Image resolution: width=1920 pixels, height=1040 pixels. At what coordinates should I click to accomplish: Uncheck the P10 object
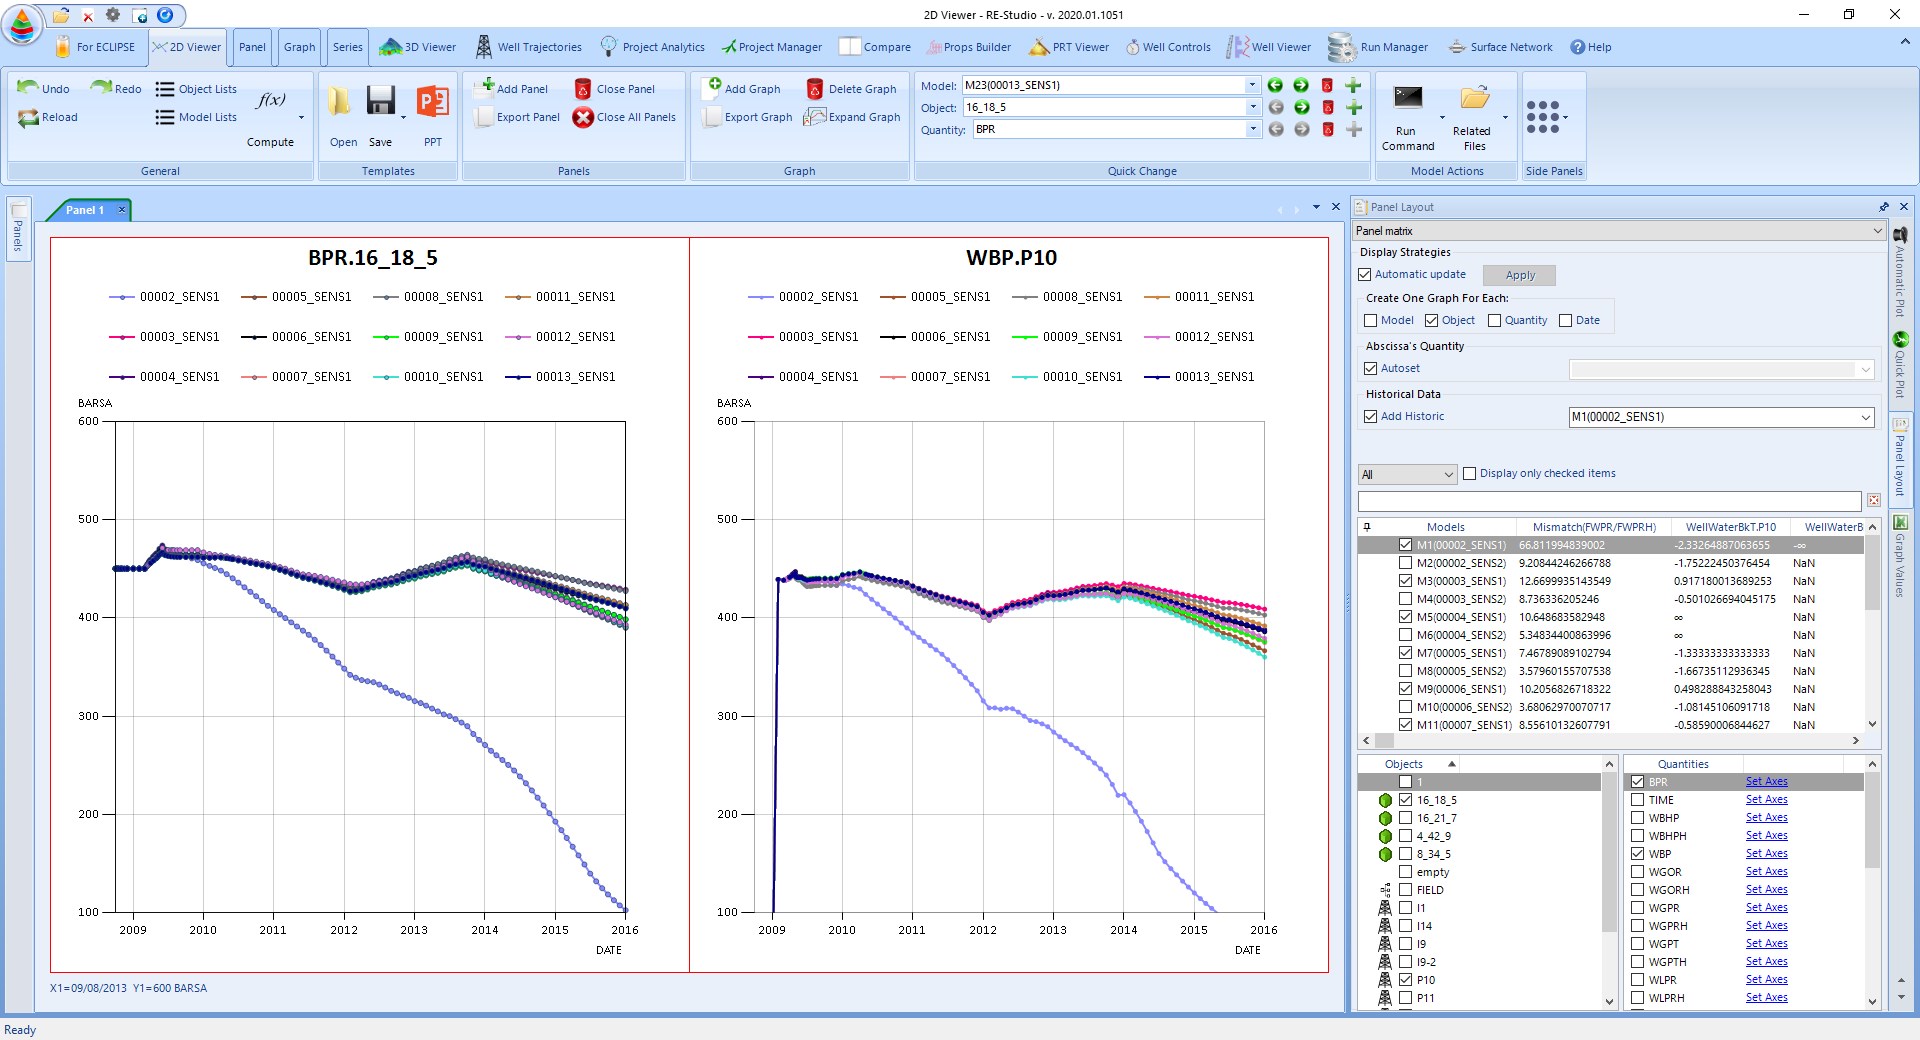[1405, 980]
